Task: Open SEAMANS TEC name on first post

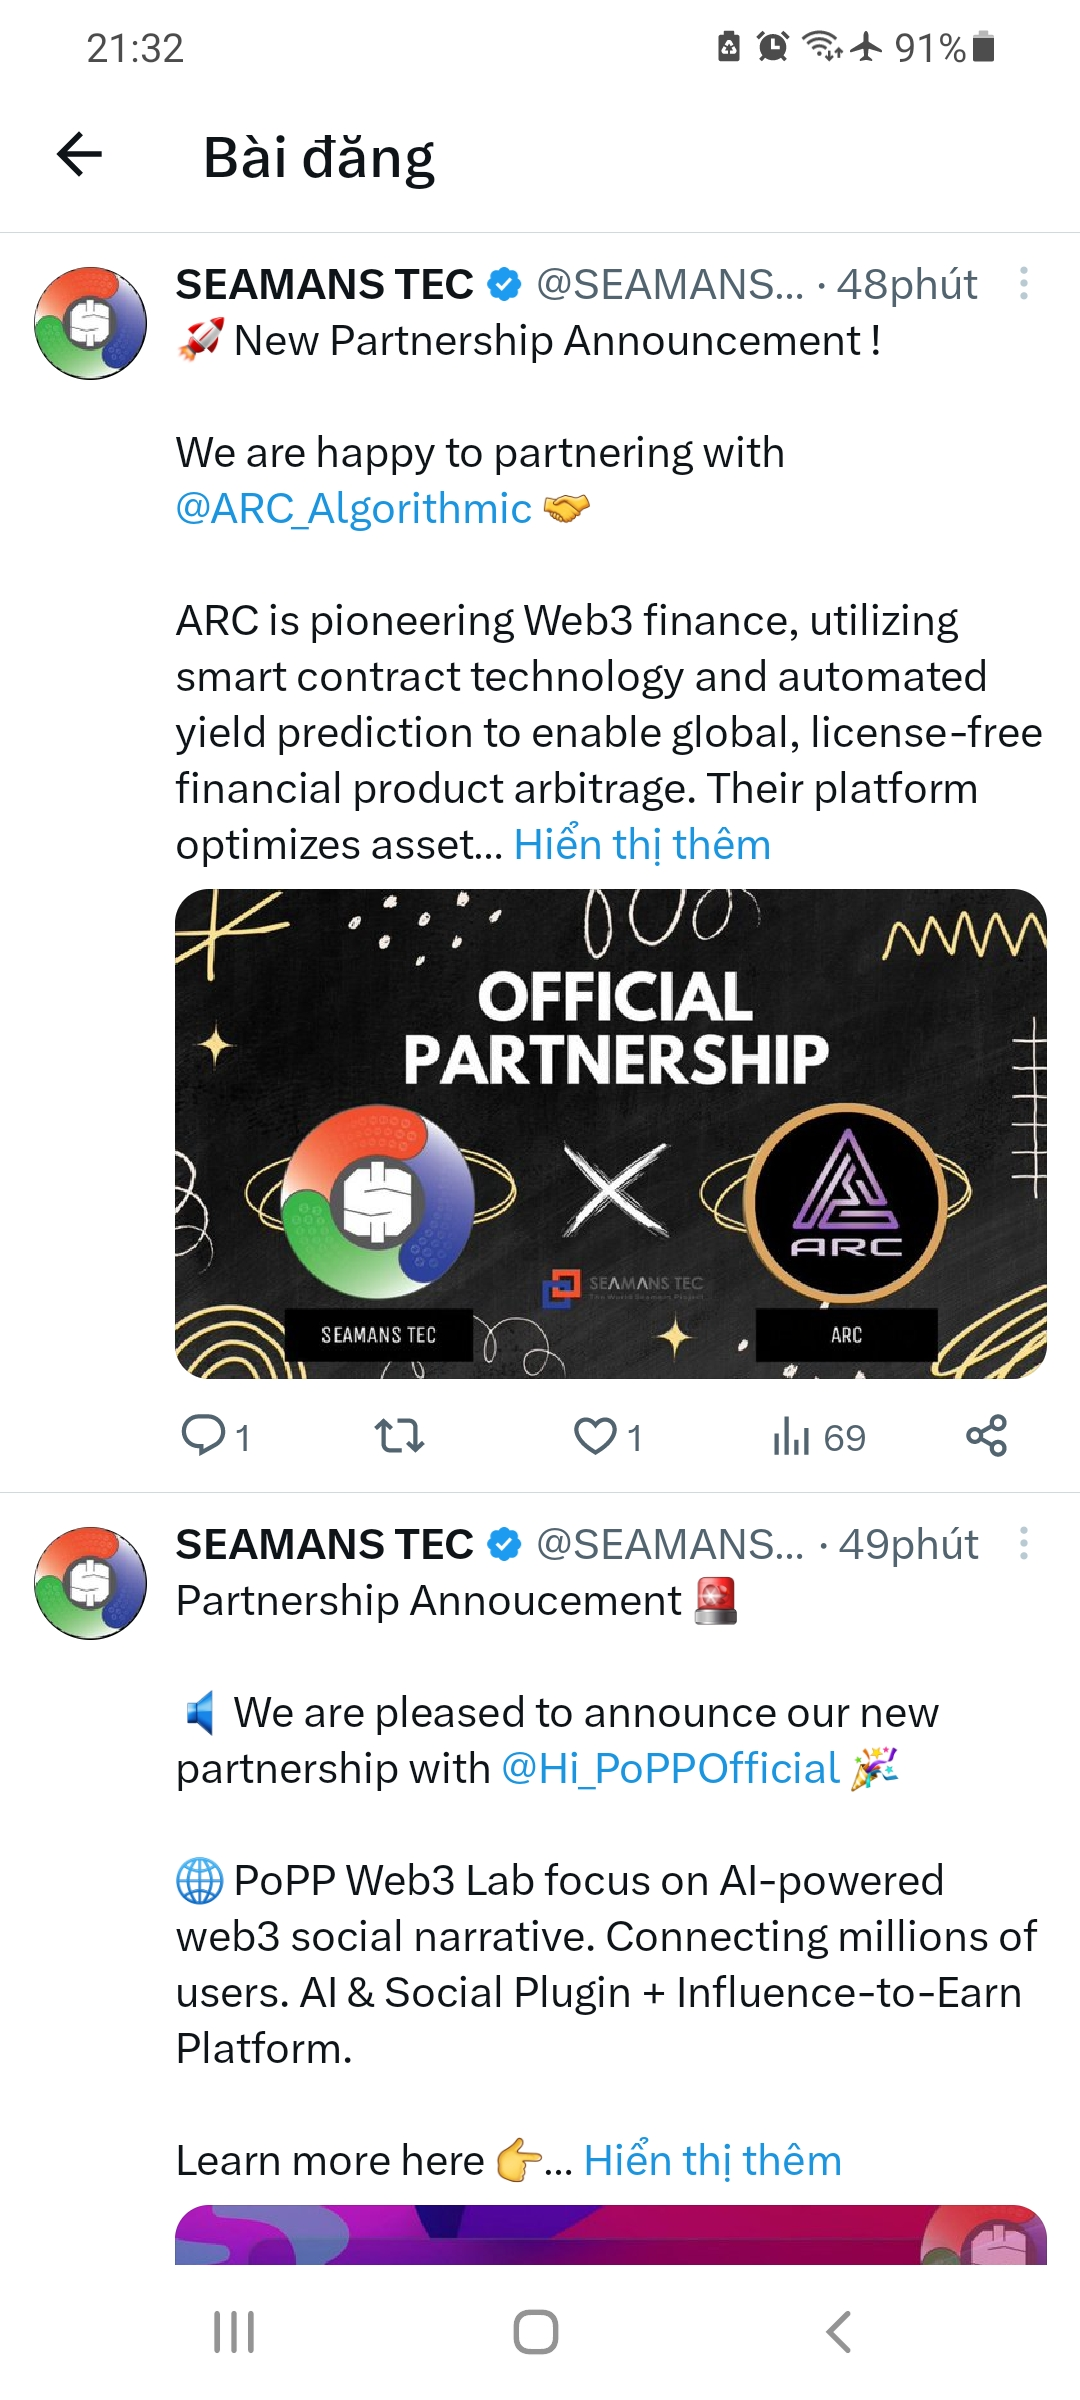Action: point(325,284)
